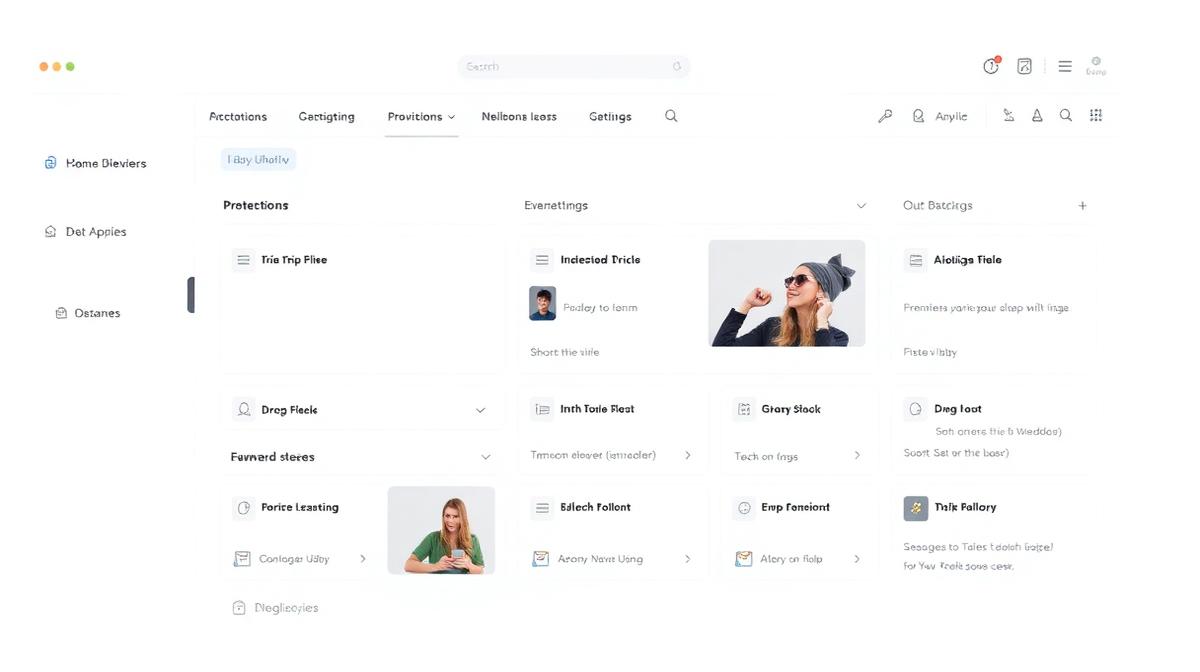
Task: Switch to the Gactigting tab
Action: [x=326, y=117]
